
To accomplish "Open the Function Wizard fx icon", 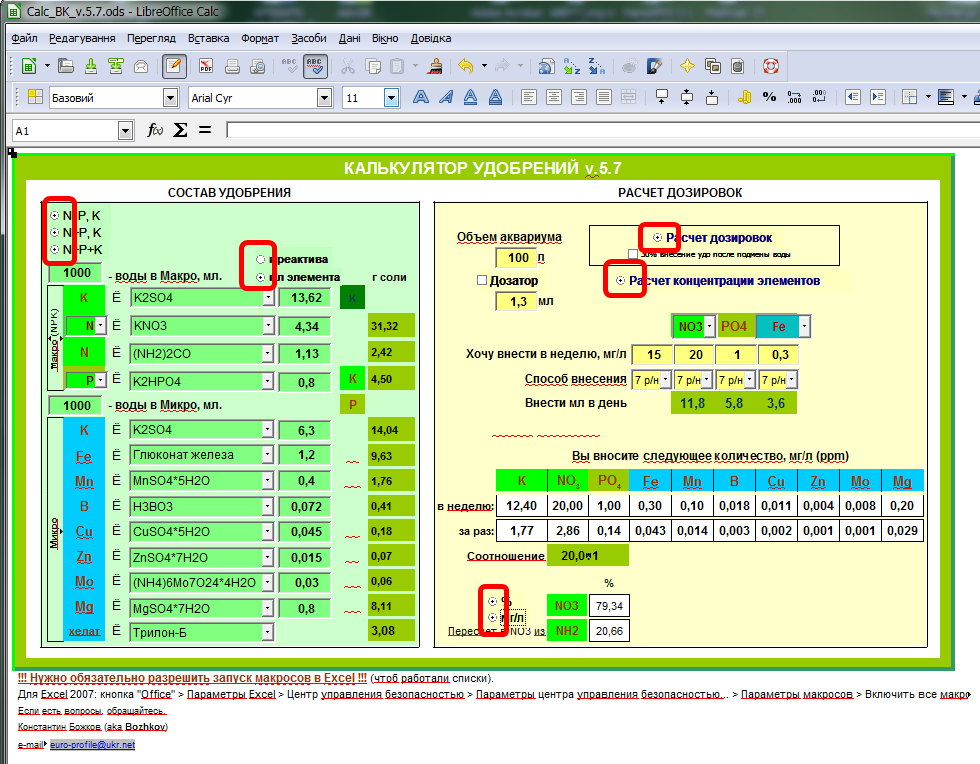I will (x=155, y=130).
